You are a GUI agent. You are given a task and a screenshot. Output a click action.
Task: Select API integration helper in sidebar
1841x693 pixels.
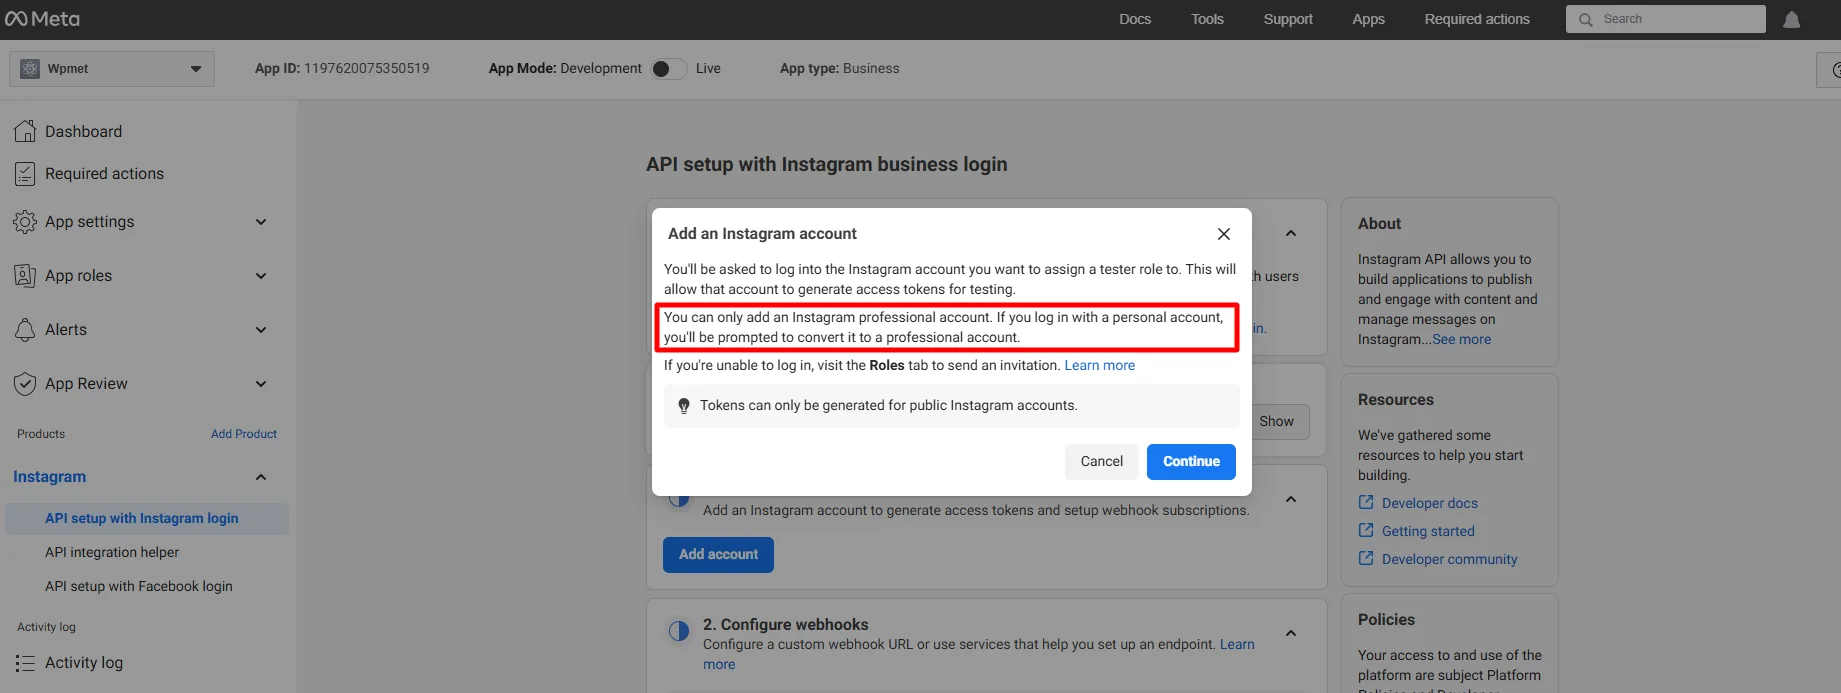coord(112,552)
